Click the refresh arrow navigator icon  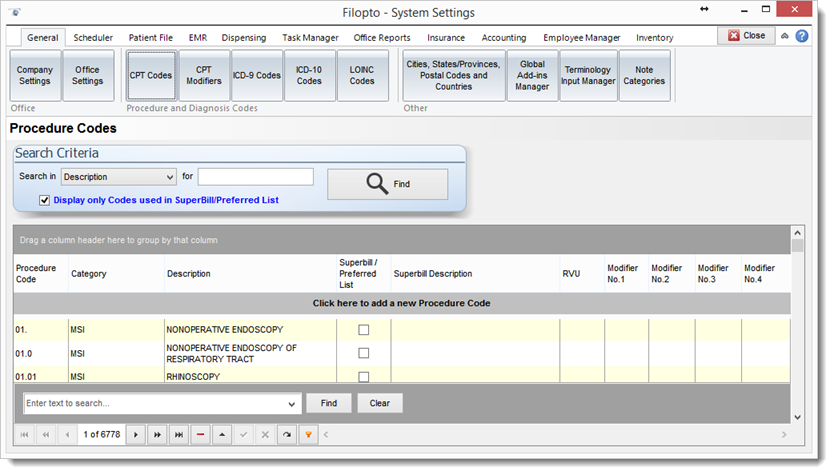pos(287,435)
